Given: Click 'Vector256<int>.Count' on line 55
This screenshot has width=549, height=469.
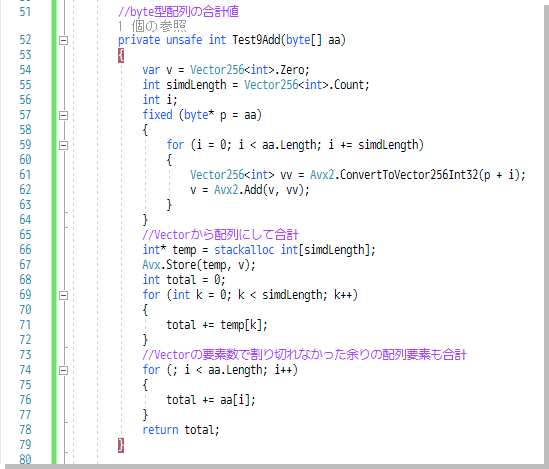Looking at the screenshot, I should [x=305, y=85].
